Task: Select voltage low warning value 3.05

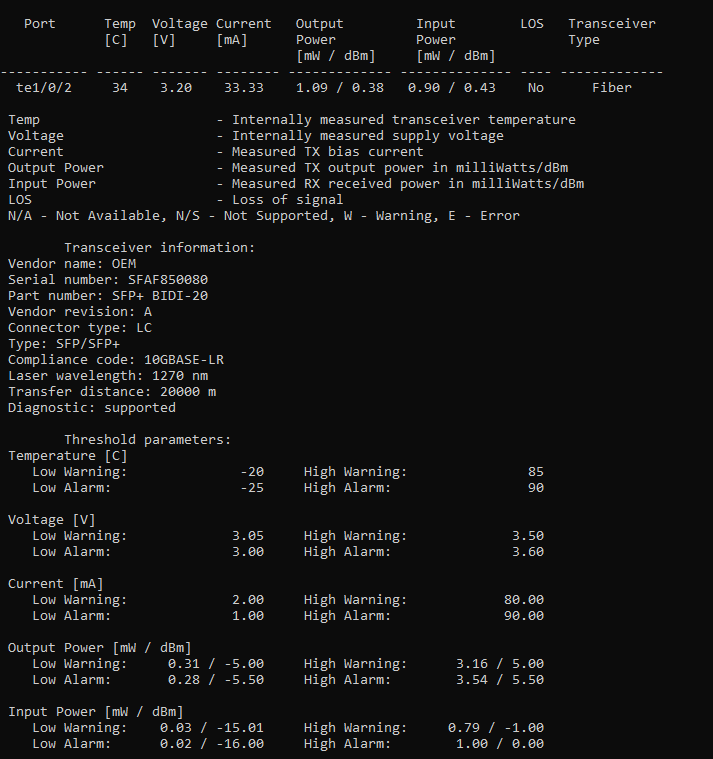Action: [248, 535]
